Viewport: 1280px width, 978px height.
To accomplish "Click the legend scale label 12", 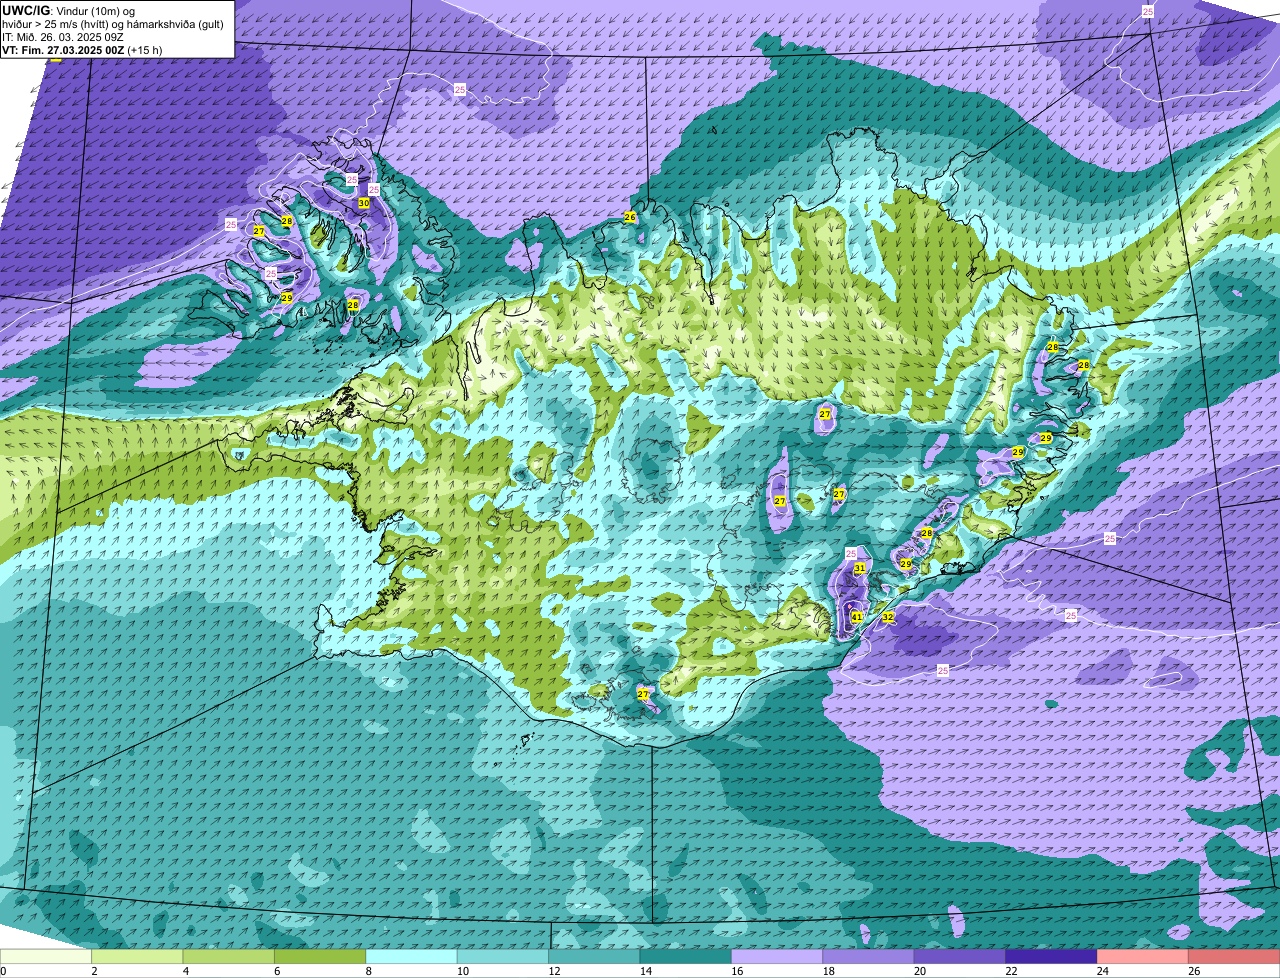I will 555,971.
